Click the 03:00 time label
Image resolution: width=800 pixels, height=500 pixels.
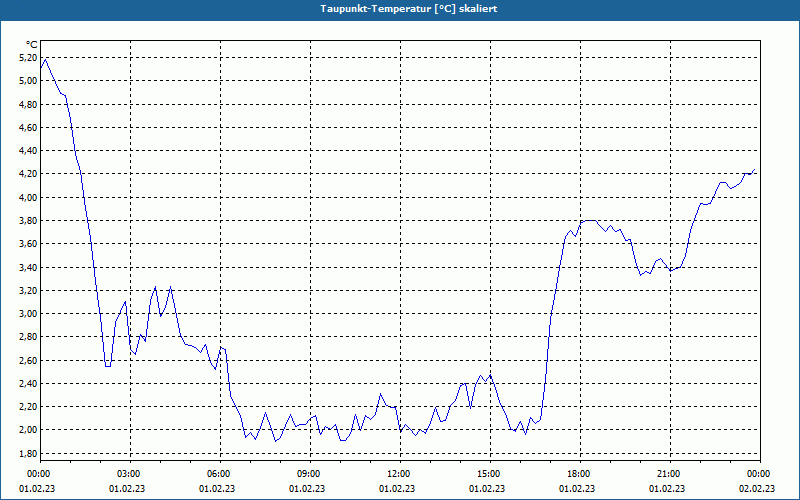pos(130,474)
